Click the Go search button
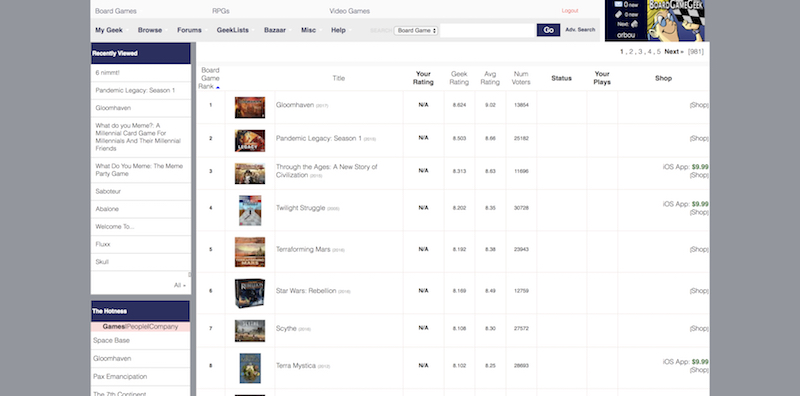The width and height of the screenshot is (800, 396). point(548,30)
